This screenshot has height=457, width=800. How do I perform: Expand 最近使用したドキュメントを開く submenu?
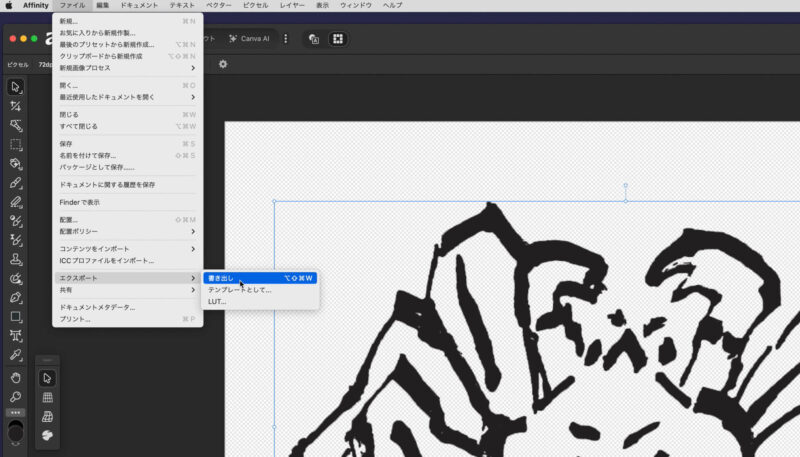tap(128, 97)
